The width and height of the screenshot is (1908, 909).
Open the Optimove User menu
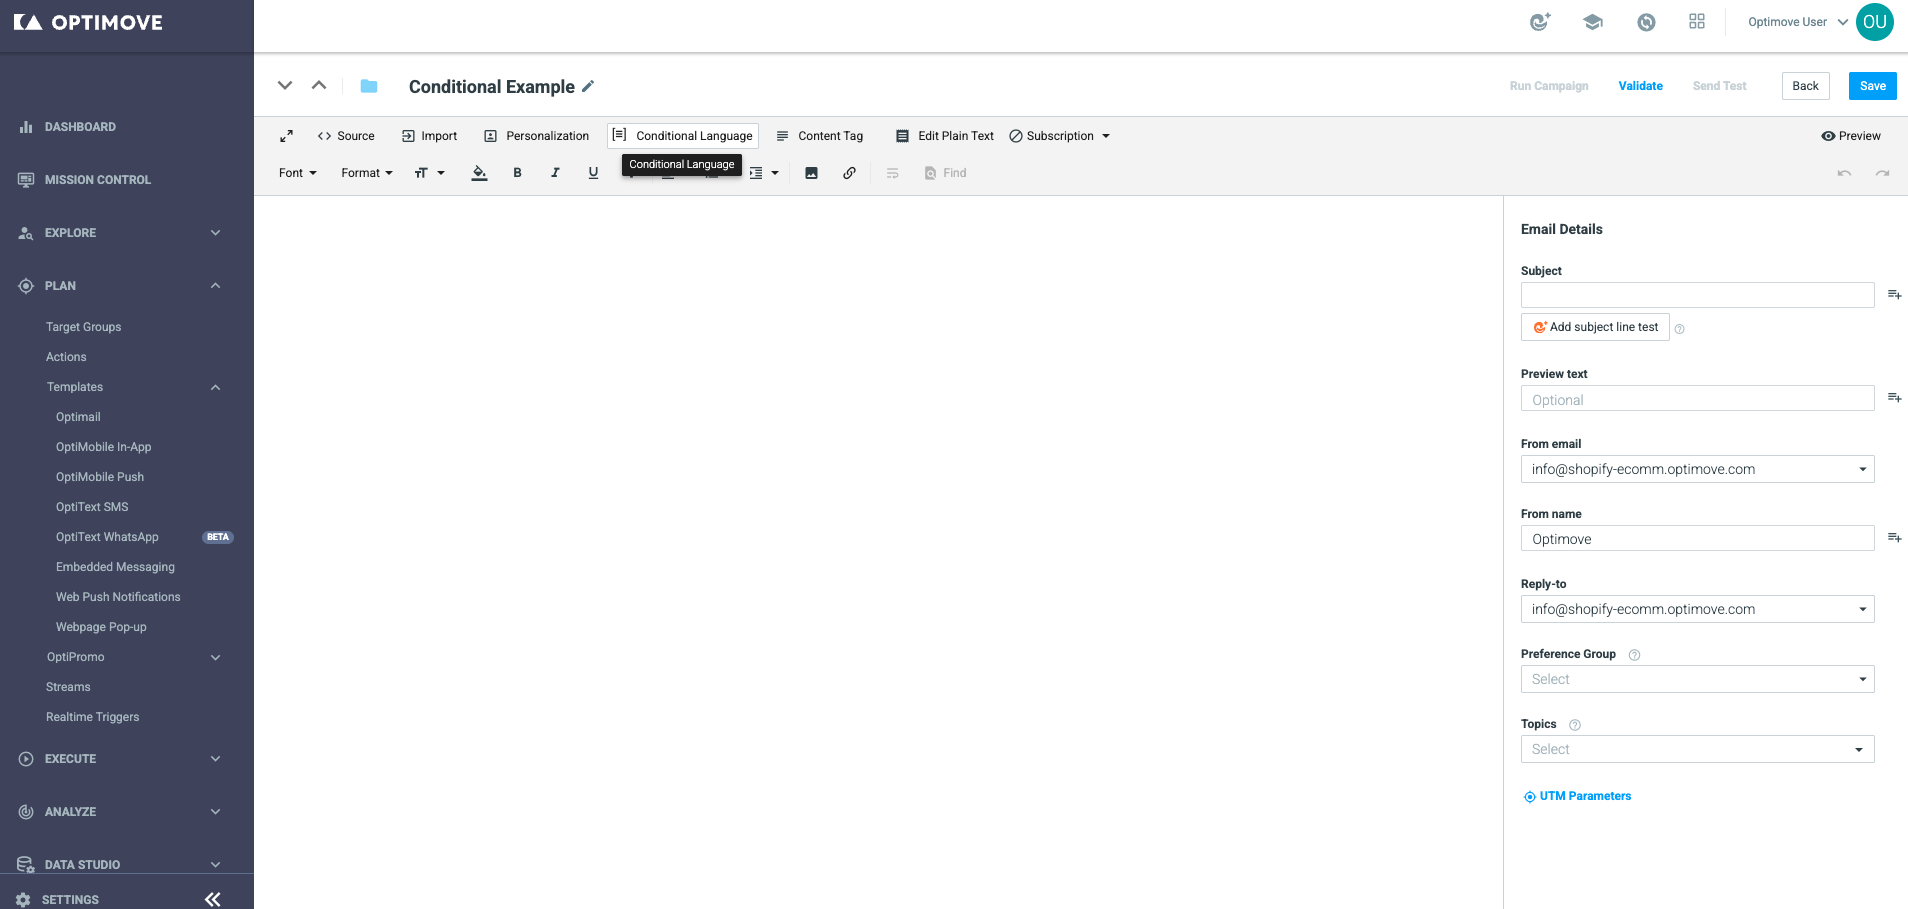tap(1797, 22)
